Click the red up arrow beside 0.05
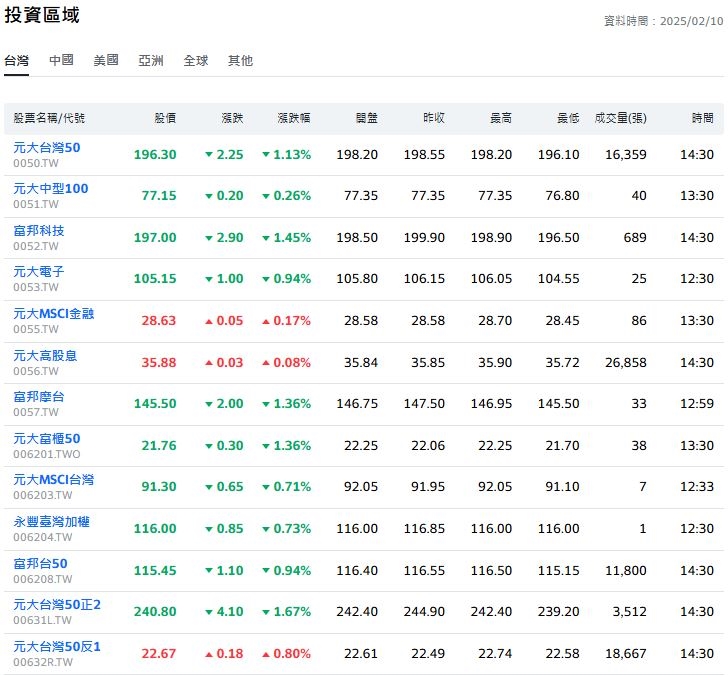728x676 pixels. click(x=208, y=321)
